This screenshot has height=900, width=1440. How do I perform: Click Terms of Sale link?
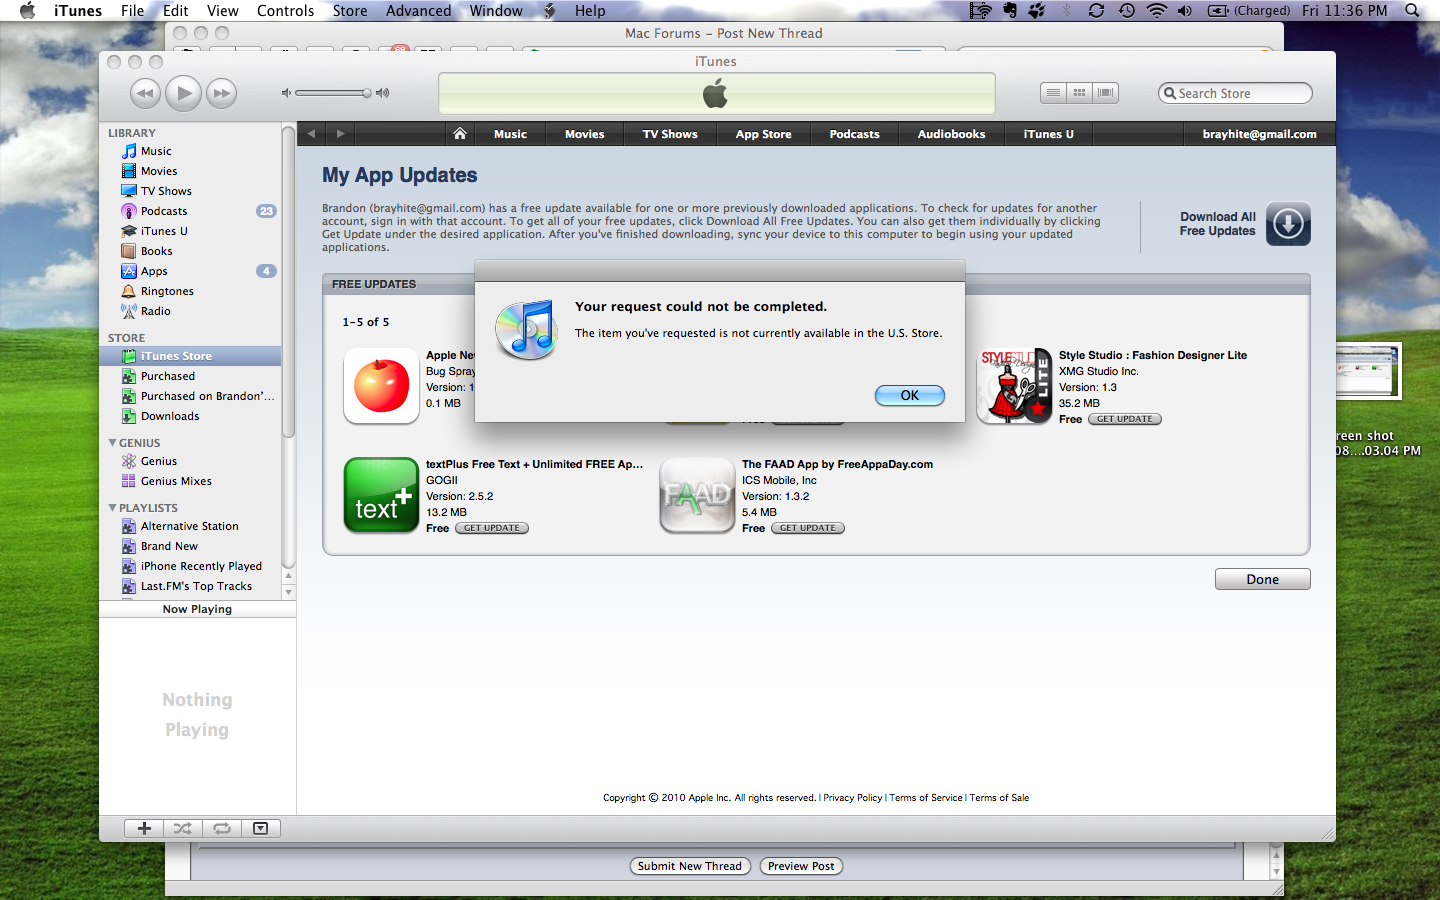point(999,798)
